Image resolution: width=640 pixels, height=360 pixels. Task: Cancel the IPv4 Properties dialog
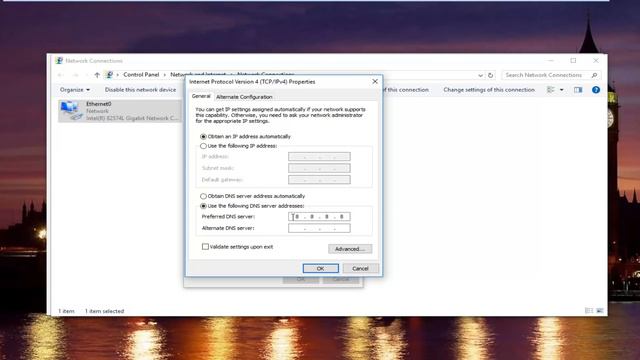point(360,268)
